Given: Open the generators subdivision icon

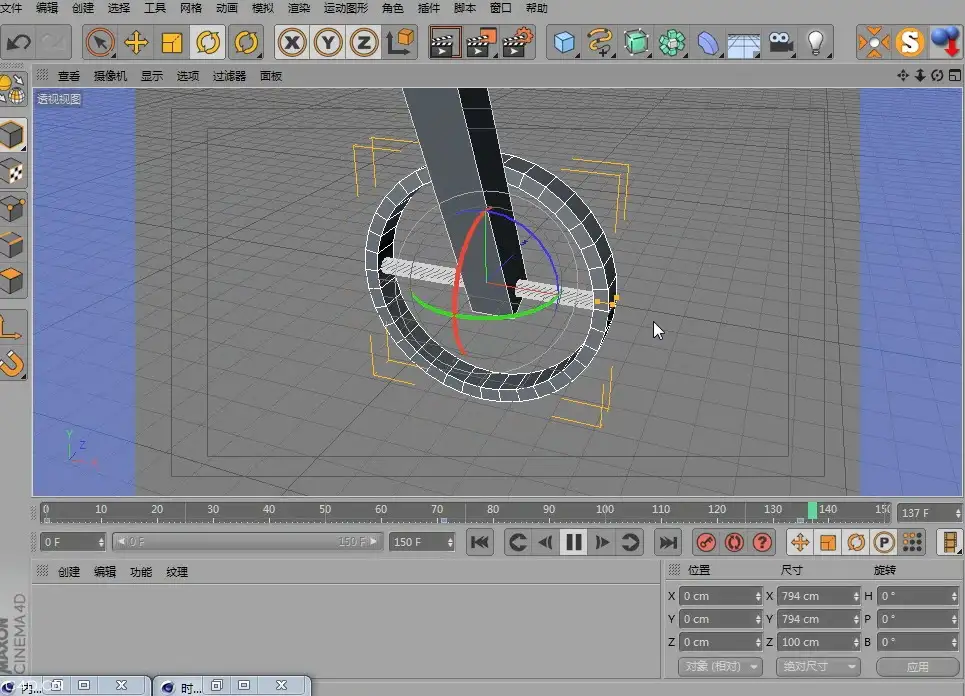Looking at the screenshot, I should [x=636, y=42].
